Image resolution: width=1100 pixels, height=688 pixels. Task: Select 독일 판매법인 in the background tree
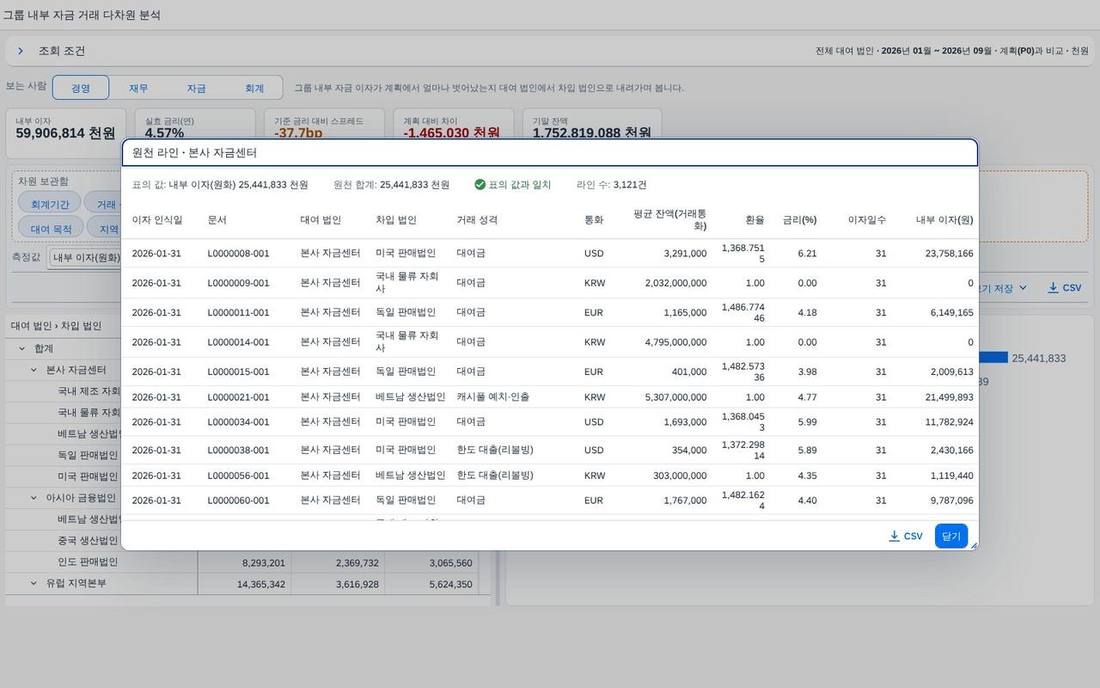click(88, 455)
